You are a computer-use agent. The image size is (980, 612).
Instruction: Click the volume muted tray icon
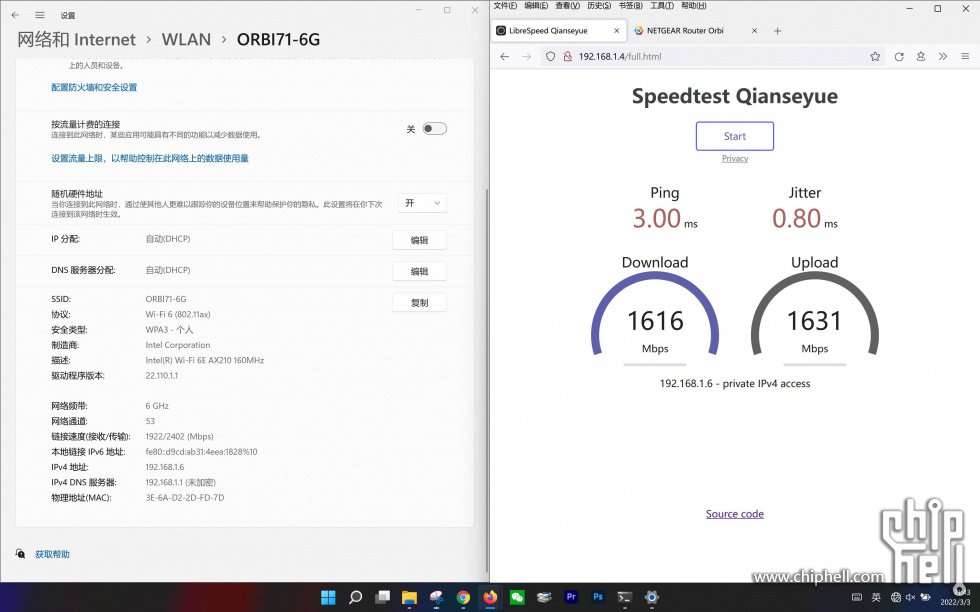910,598
